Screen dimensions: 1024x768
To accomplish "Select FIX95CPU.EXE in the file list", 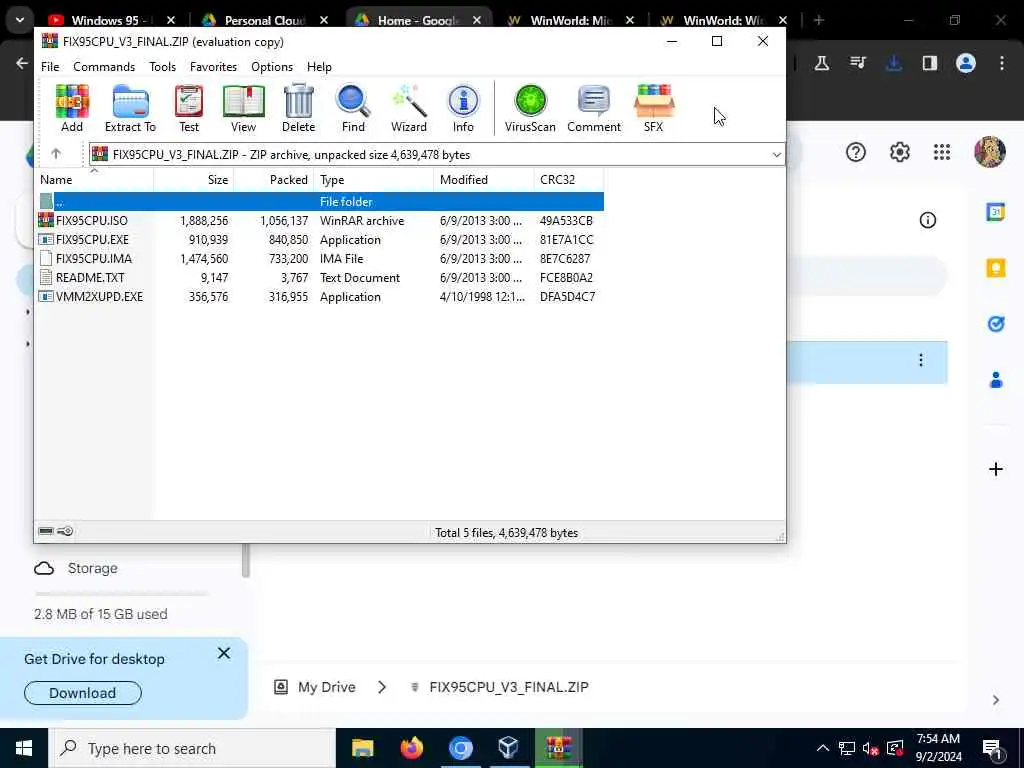I will tap(319, 240).
